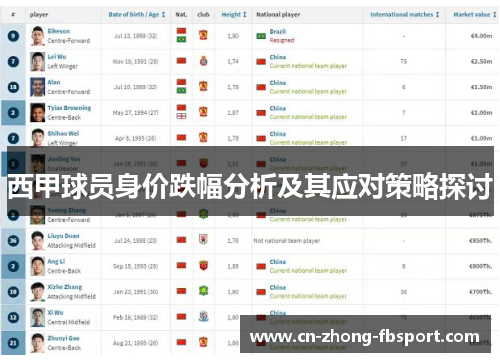
Task: Click shirt number 10 badge beside Xizhe Zhang
Action: point(13,292)
